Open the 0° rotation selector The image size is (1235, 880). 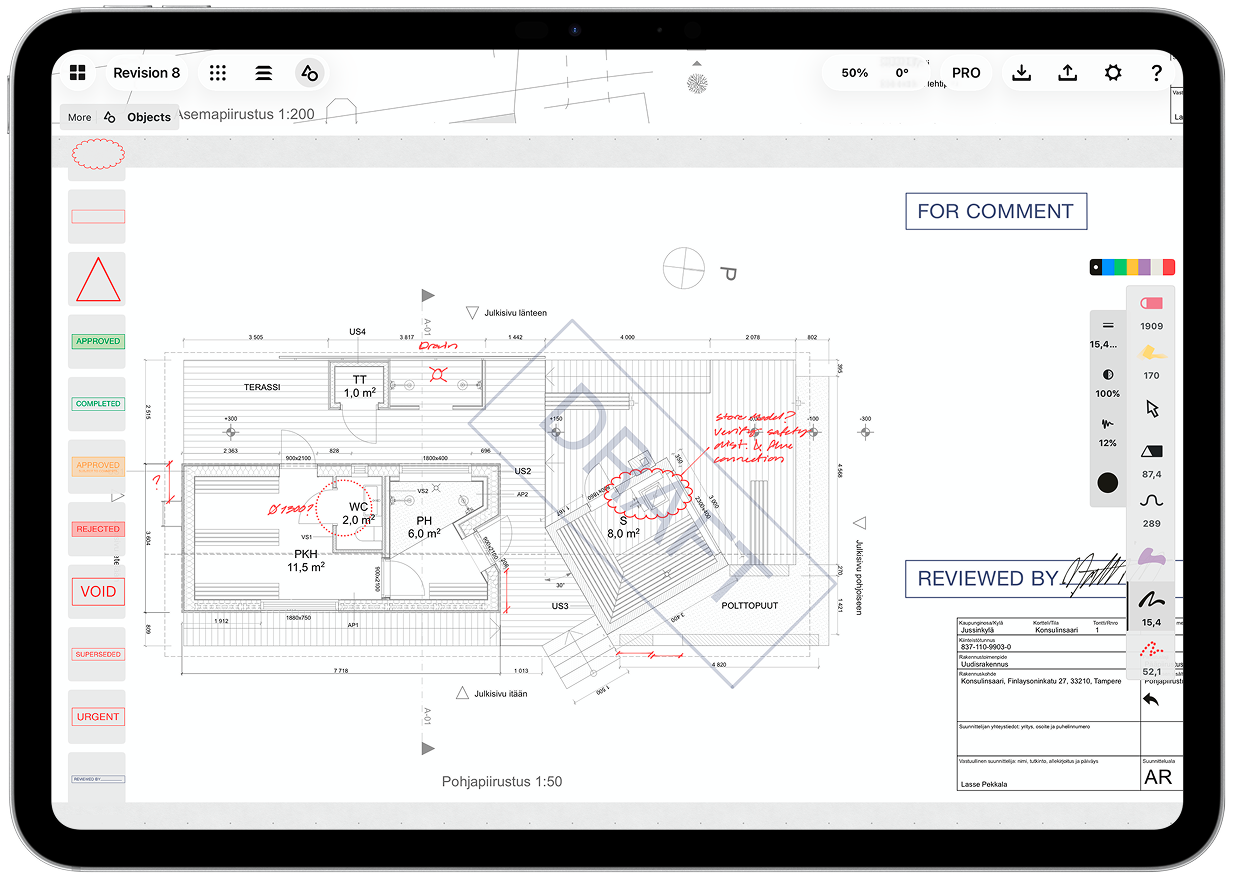point(901,72)
